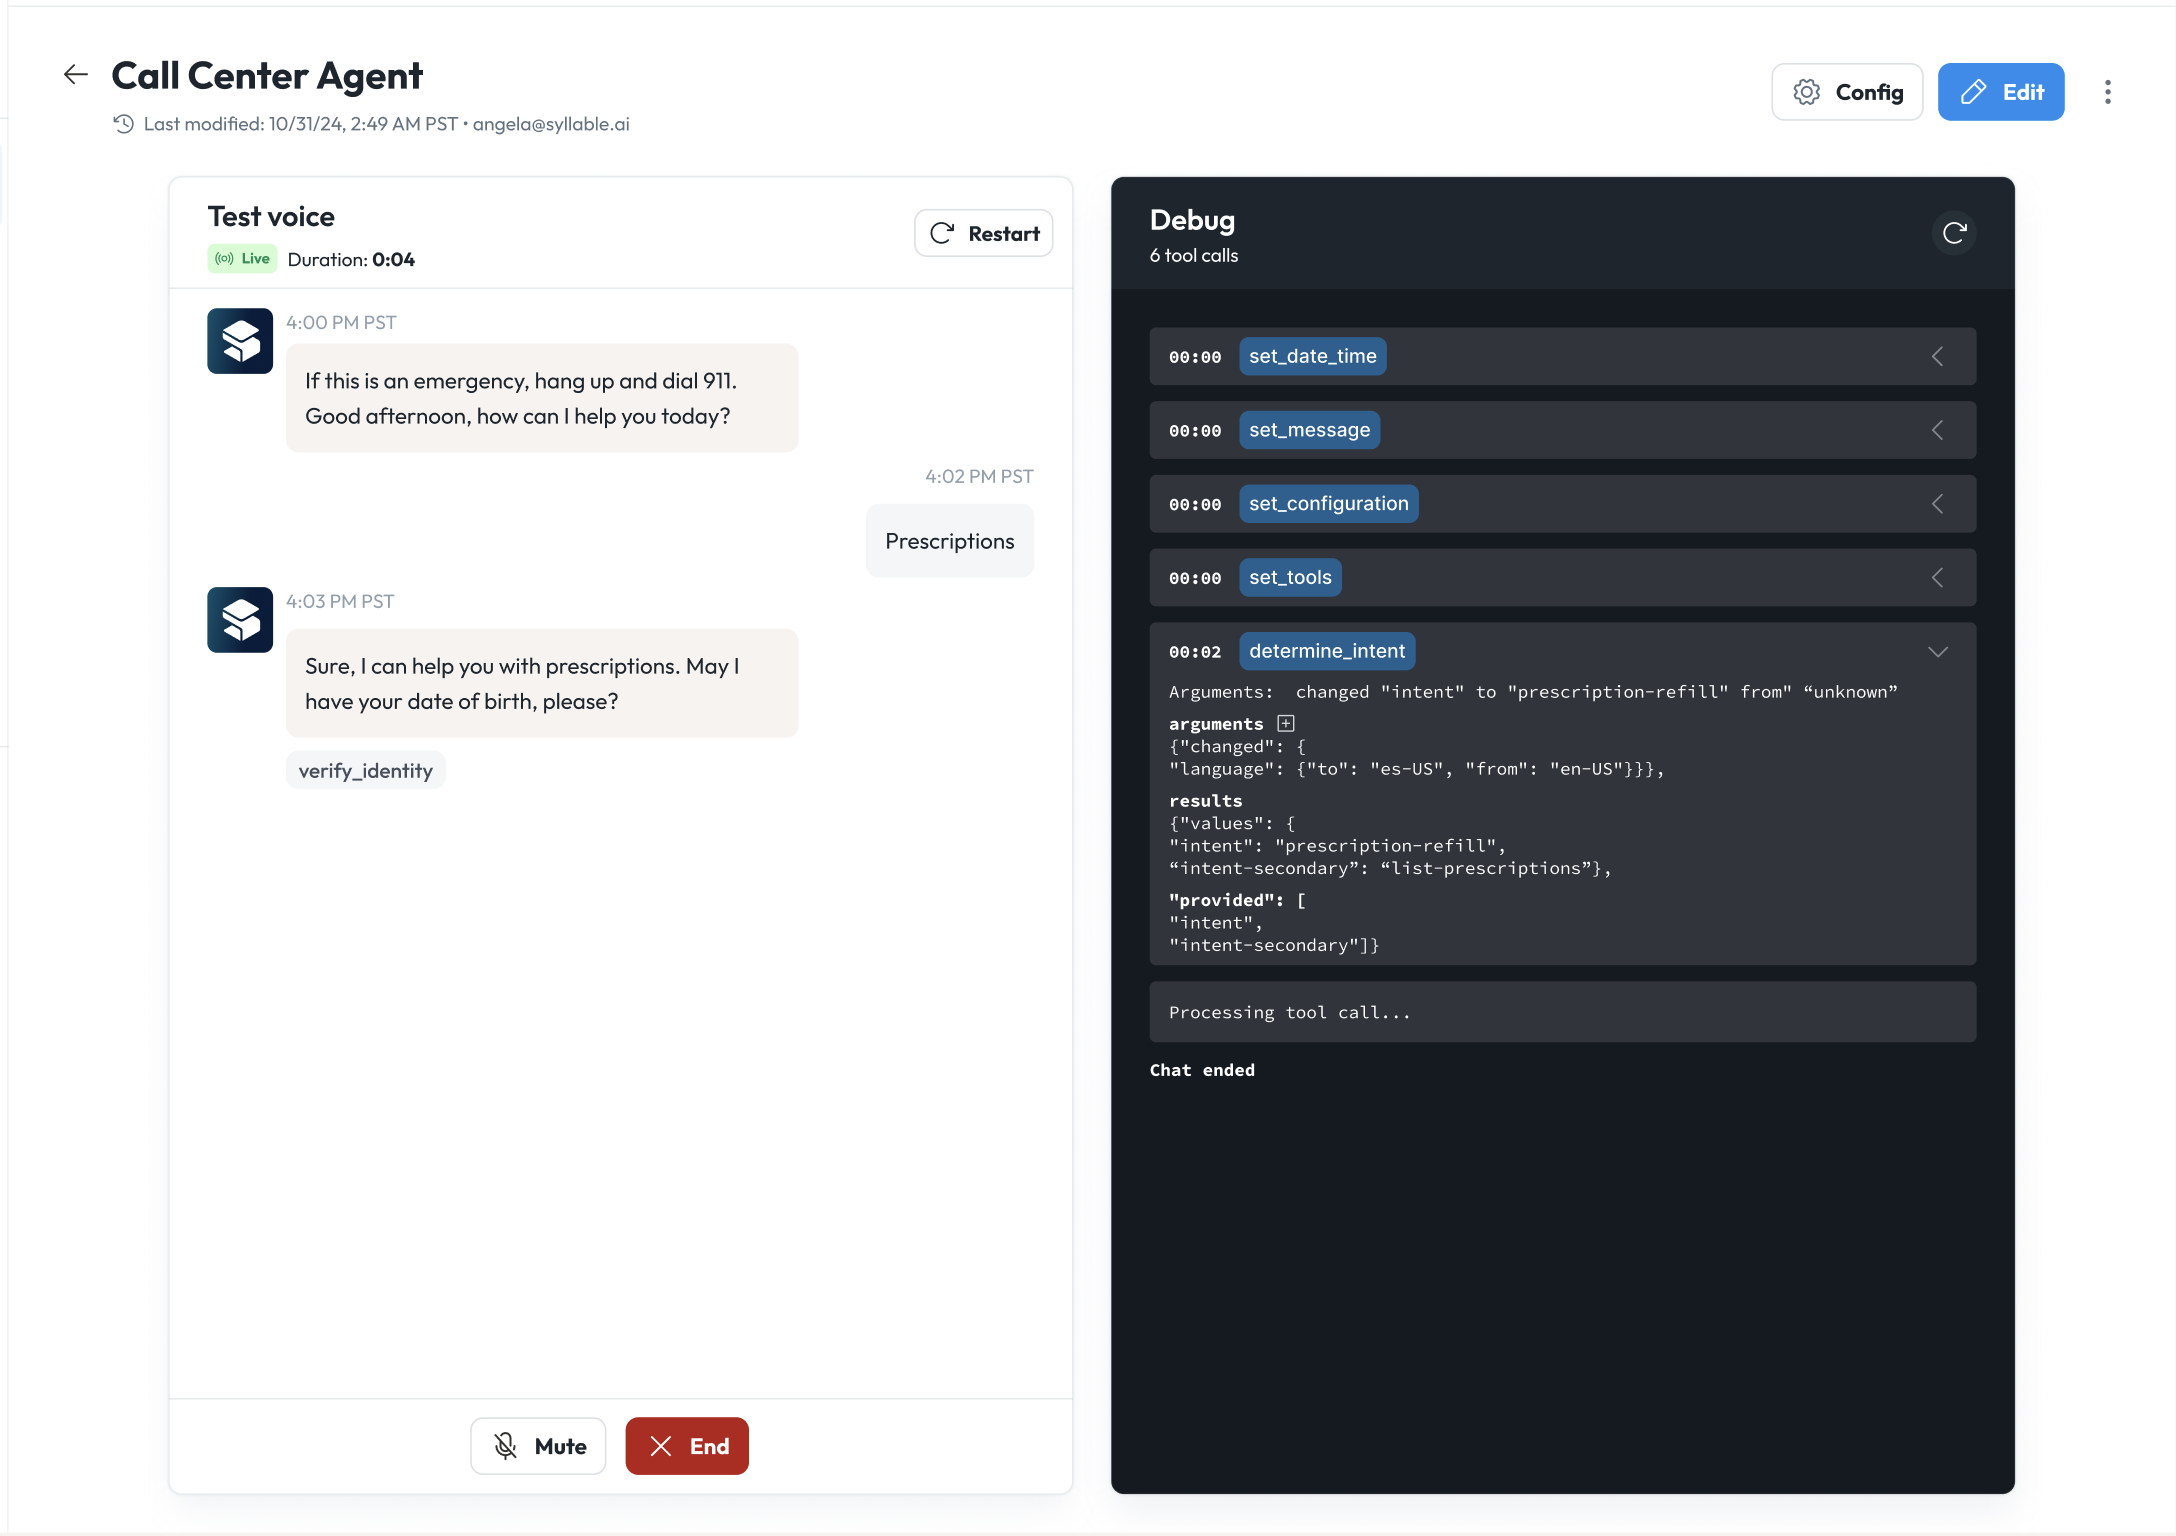This screenshot has width=2176, height=1536.
Task: Click the verify_identity tag
Action: (x=366, y=771)
